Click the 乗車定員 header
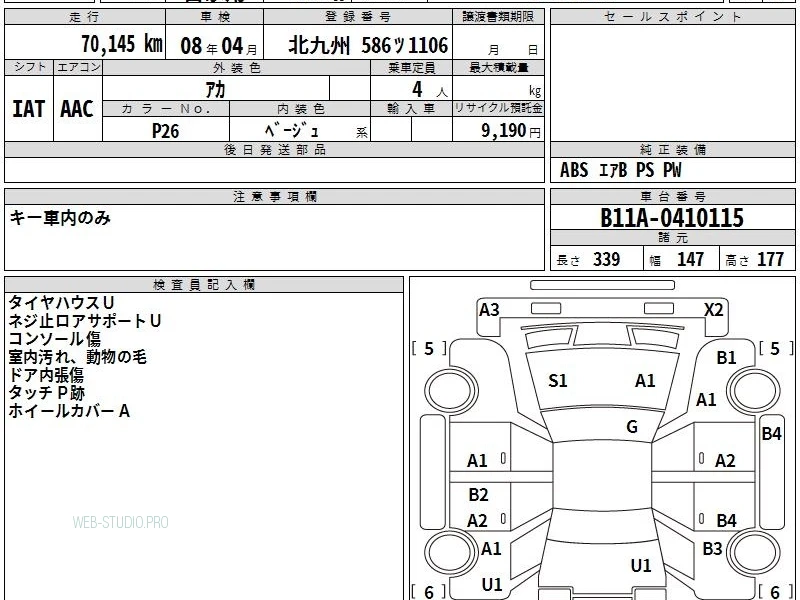 tap(411, 67)
